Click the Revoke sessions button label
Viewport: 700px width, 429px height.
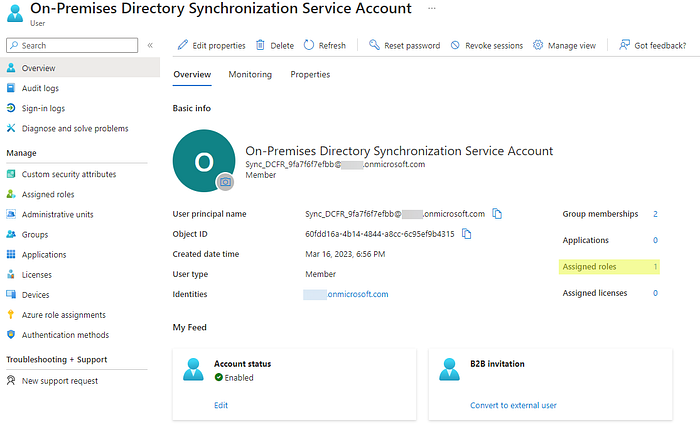494,46
